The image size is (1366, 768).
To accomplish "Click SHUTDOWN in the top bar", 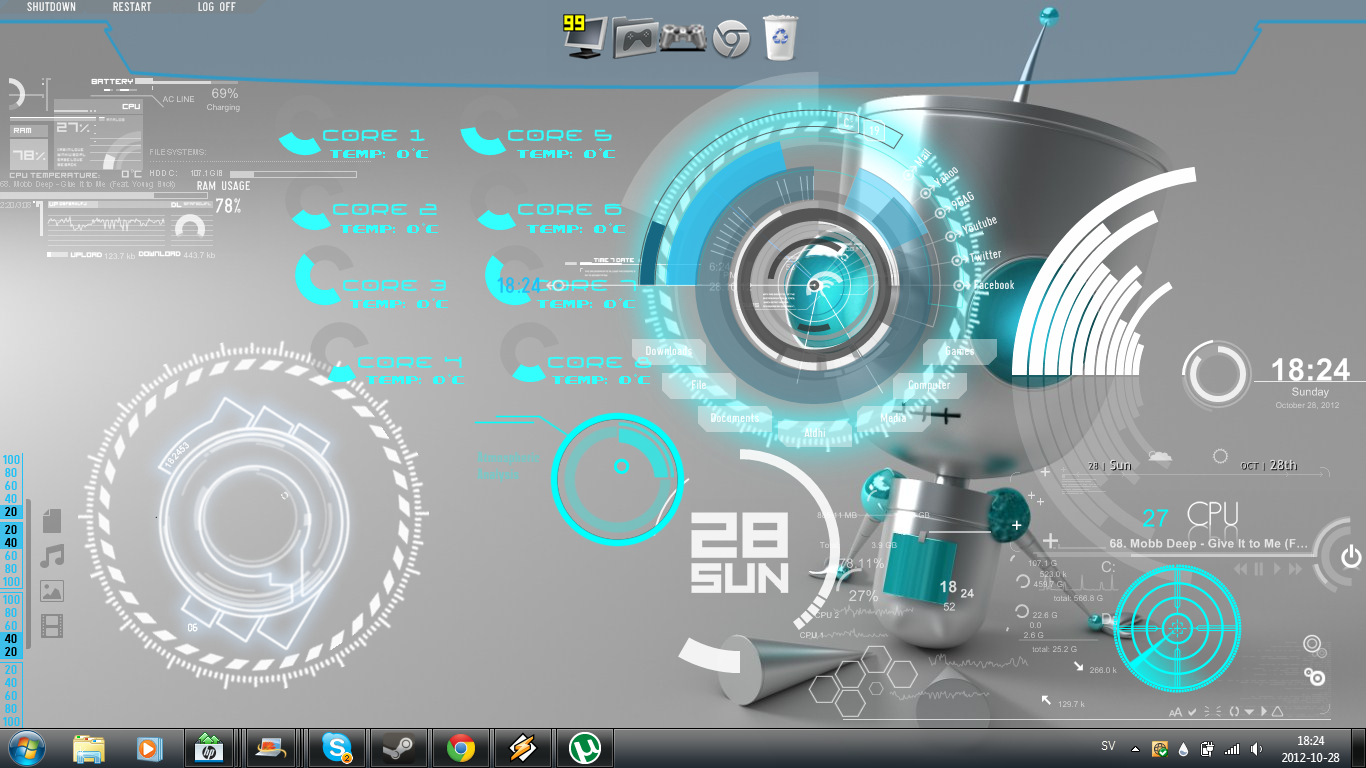I will tap(51, 7).
